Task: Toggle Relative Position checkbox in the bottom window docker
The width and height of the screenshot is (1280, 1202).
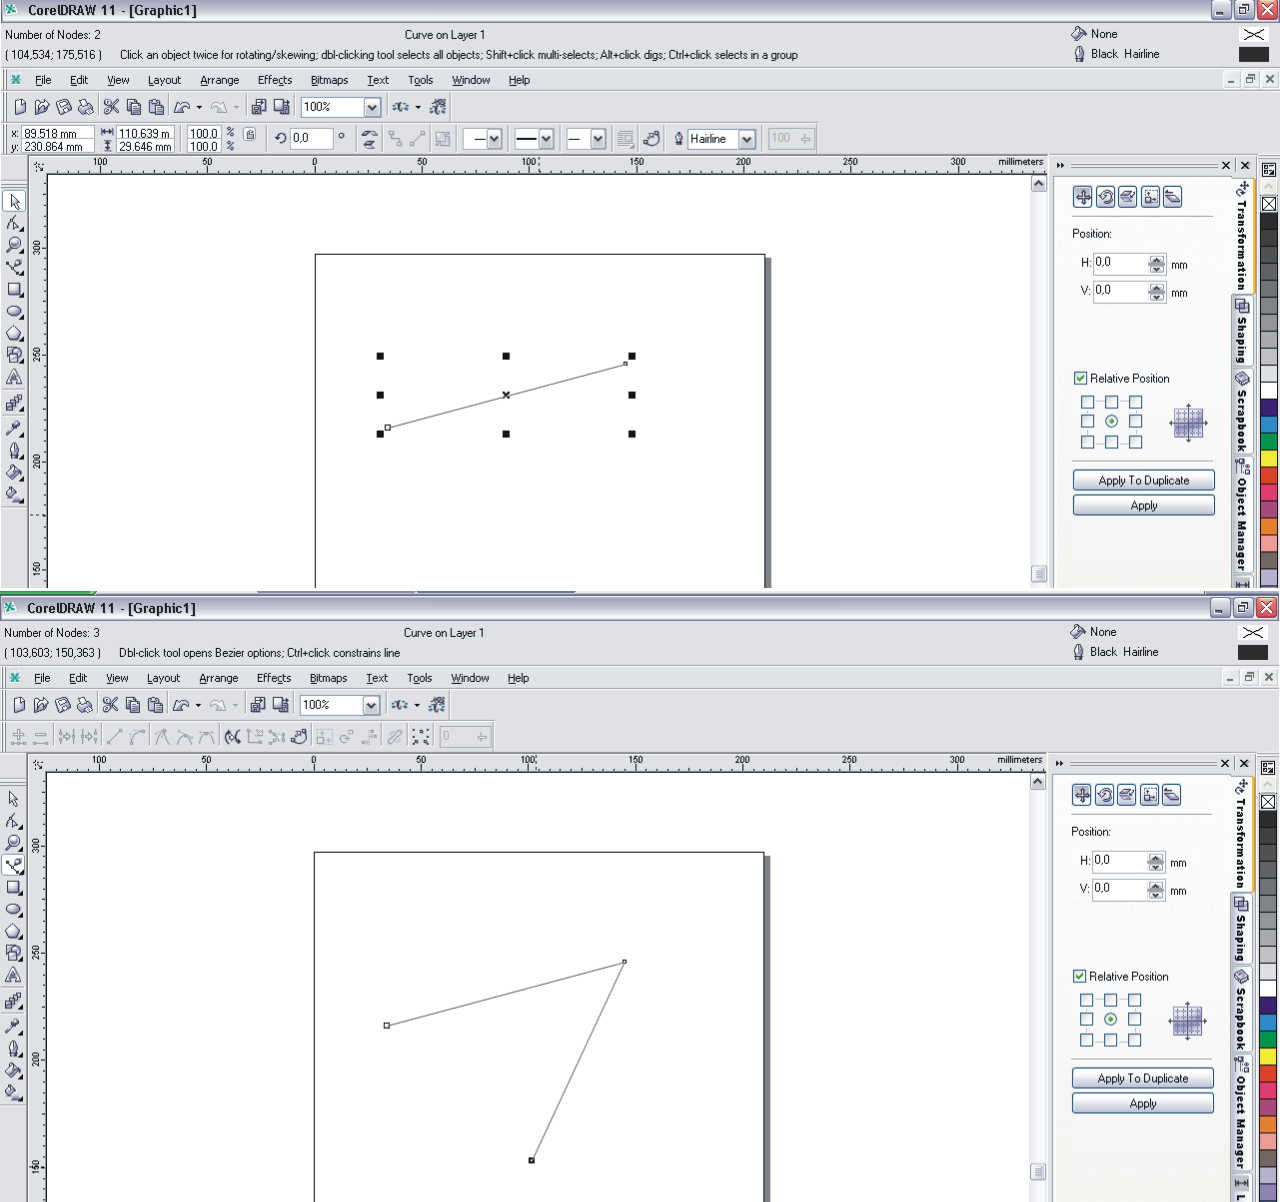Action: tap(1079, 976)
